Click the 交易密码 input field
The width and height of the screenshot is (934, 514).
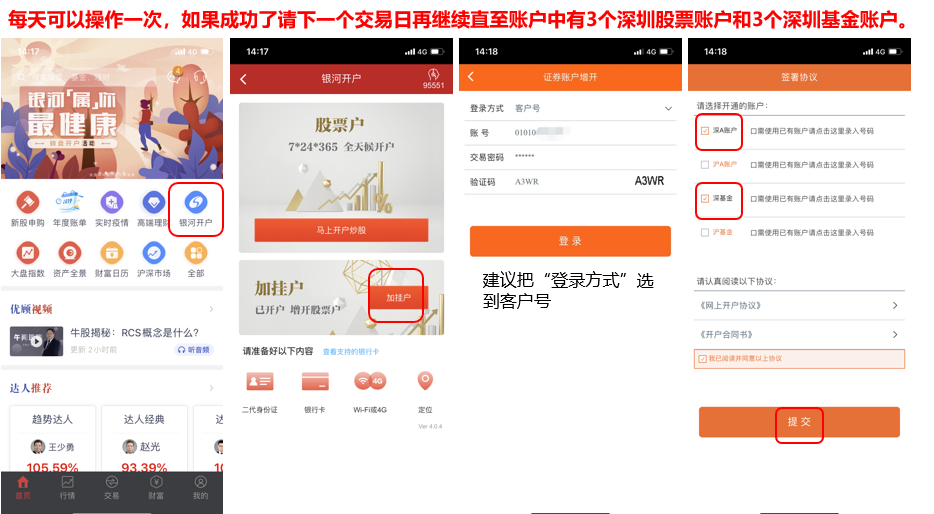coord(571,157)
